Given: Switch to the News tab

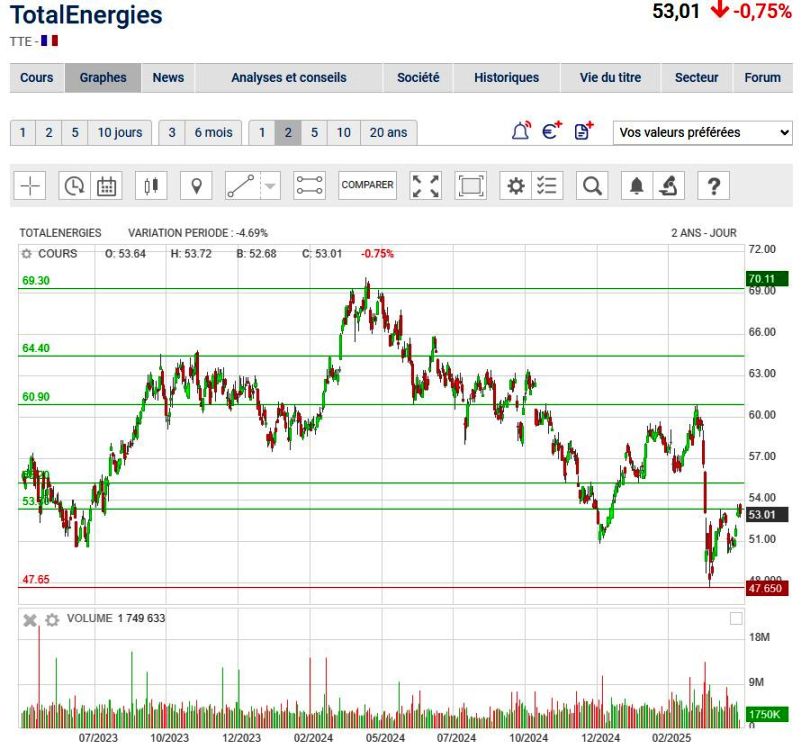Looking at the screenshot, I should click(168, 78).
